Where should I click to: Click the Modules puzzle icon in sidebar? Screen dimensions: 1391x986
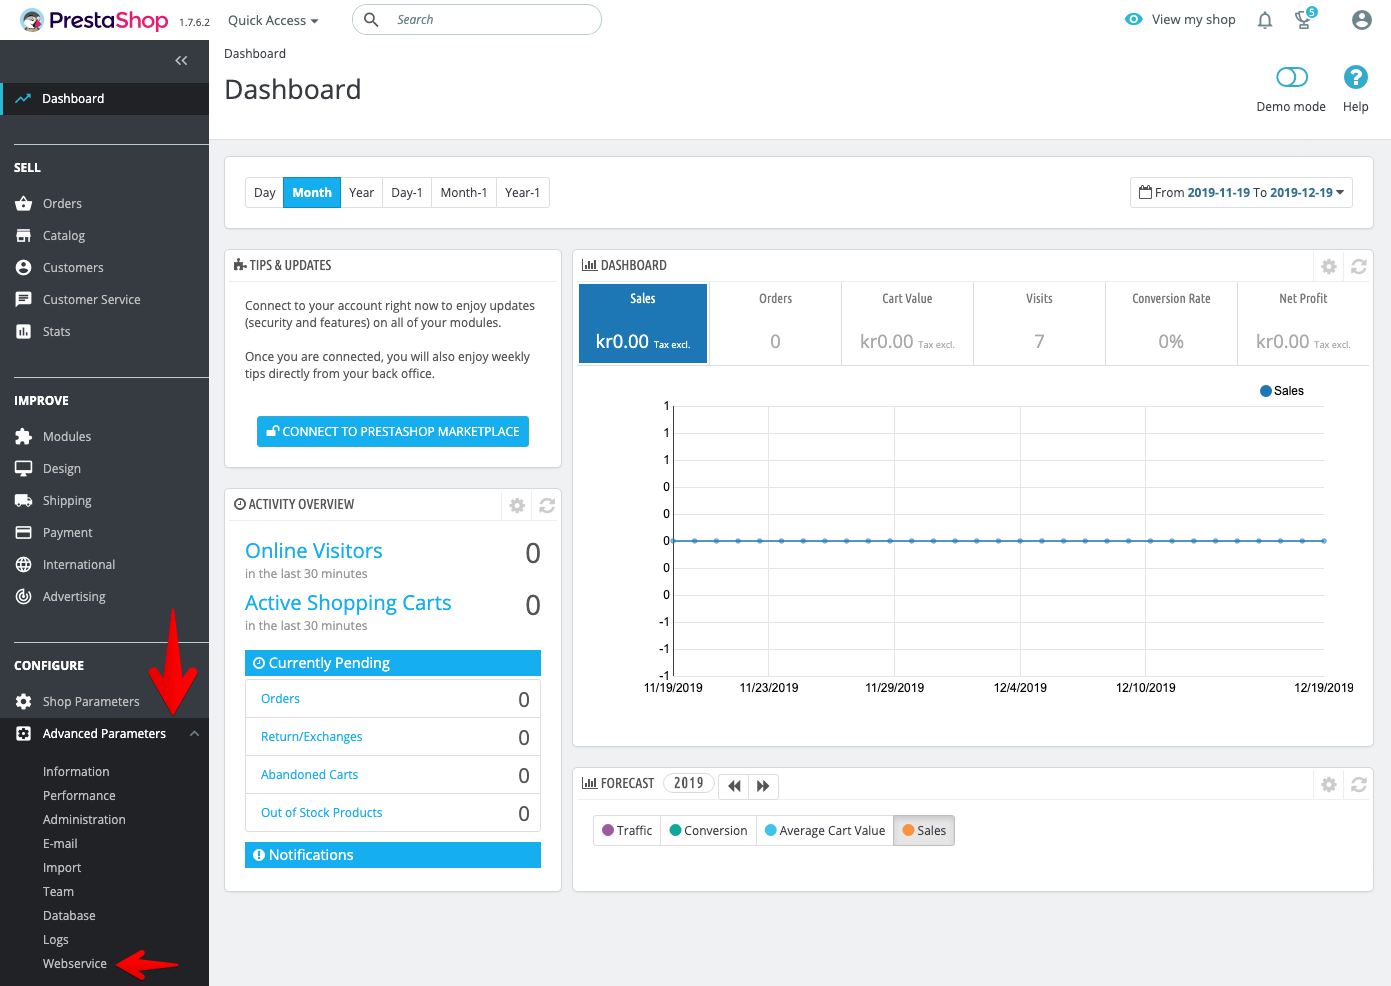(x=24, y=436)
